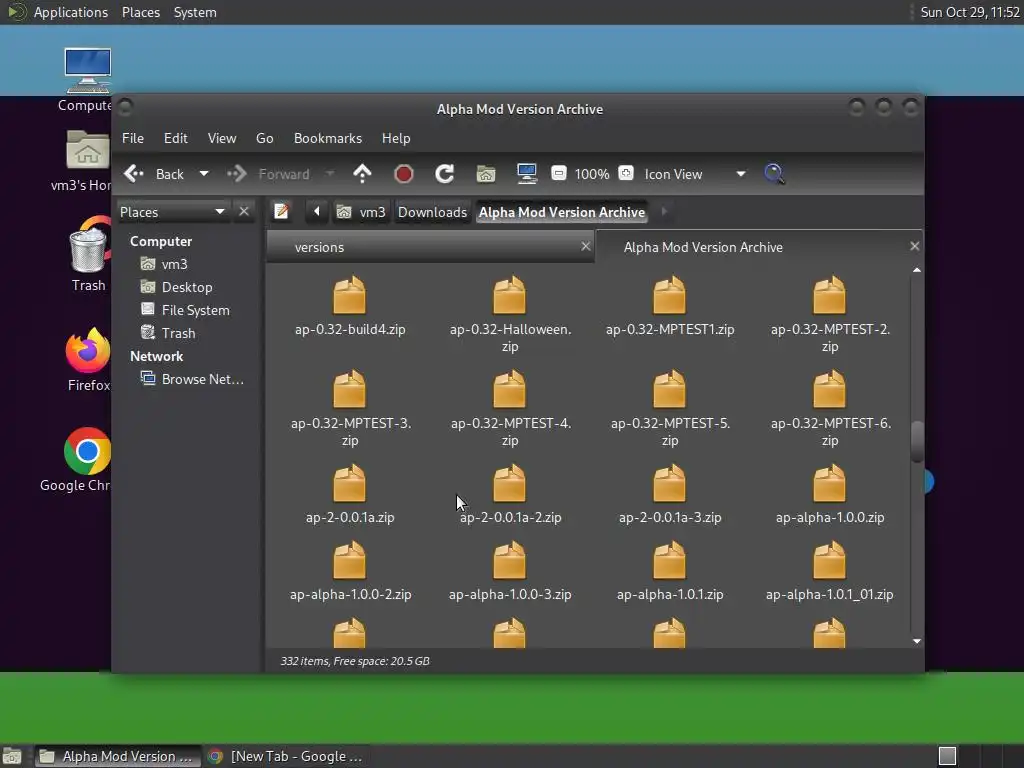Click the file list scrollbar handle

[x=917, y=441]
